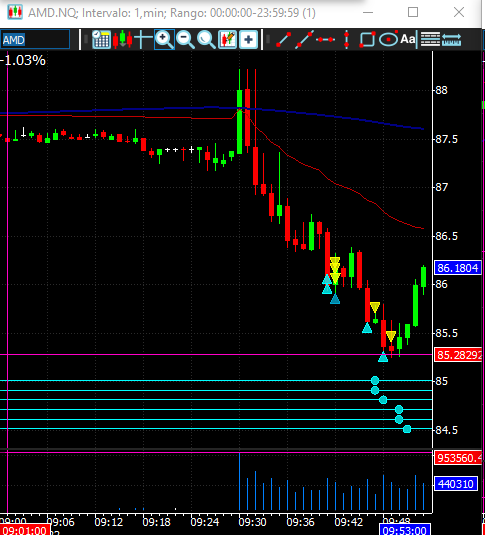This screenshot has width=485, height=535.
Task: Click the 953560 red volume label
Action: click(459, 458)
